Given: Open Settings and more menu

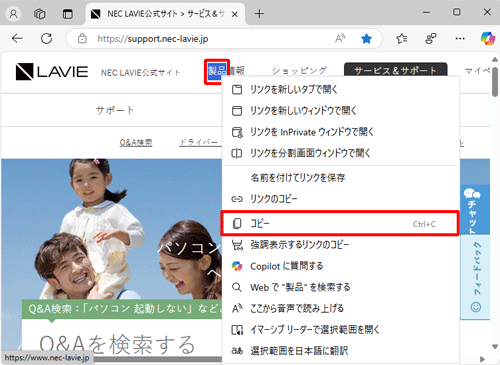Looking at the screenshot, I should pos(460,39).
